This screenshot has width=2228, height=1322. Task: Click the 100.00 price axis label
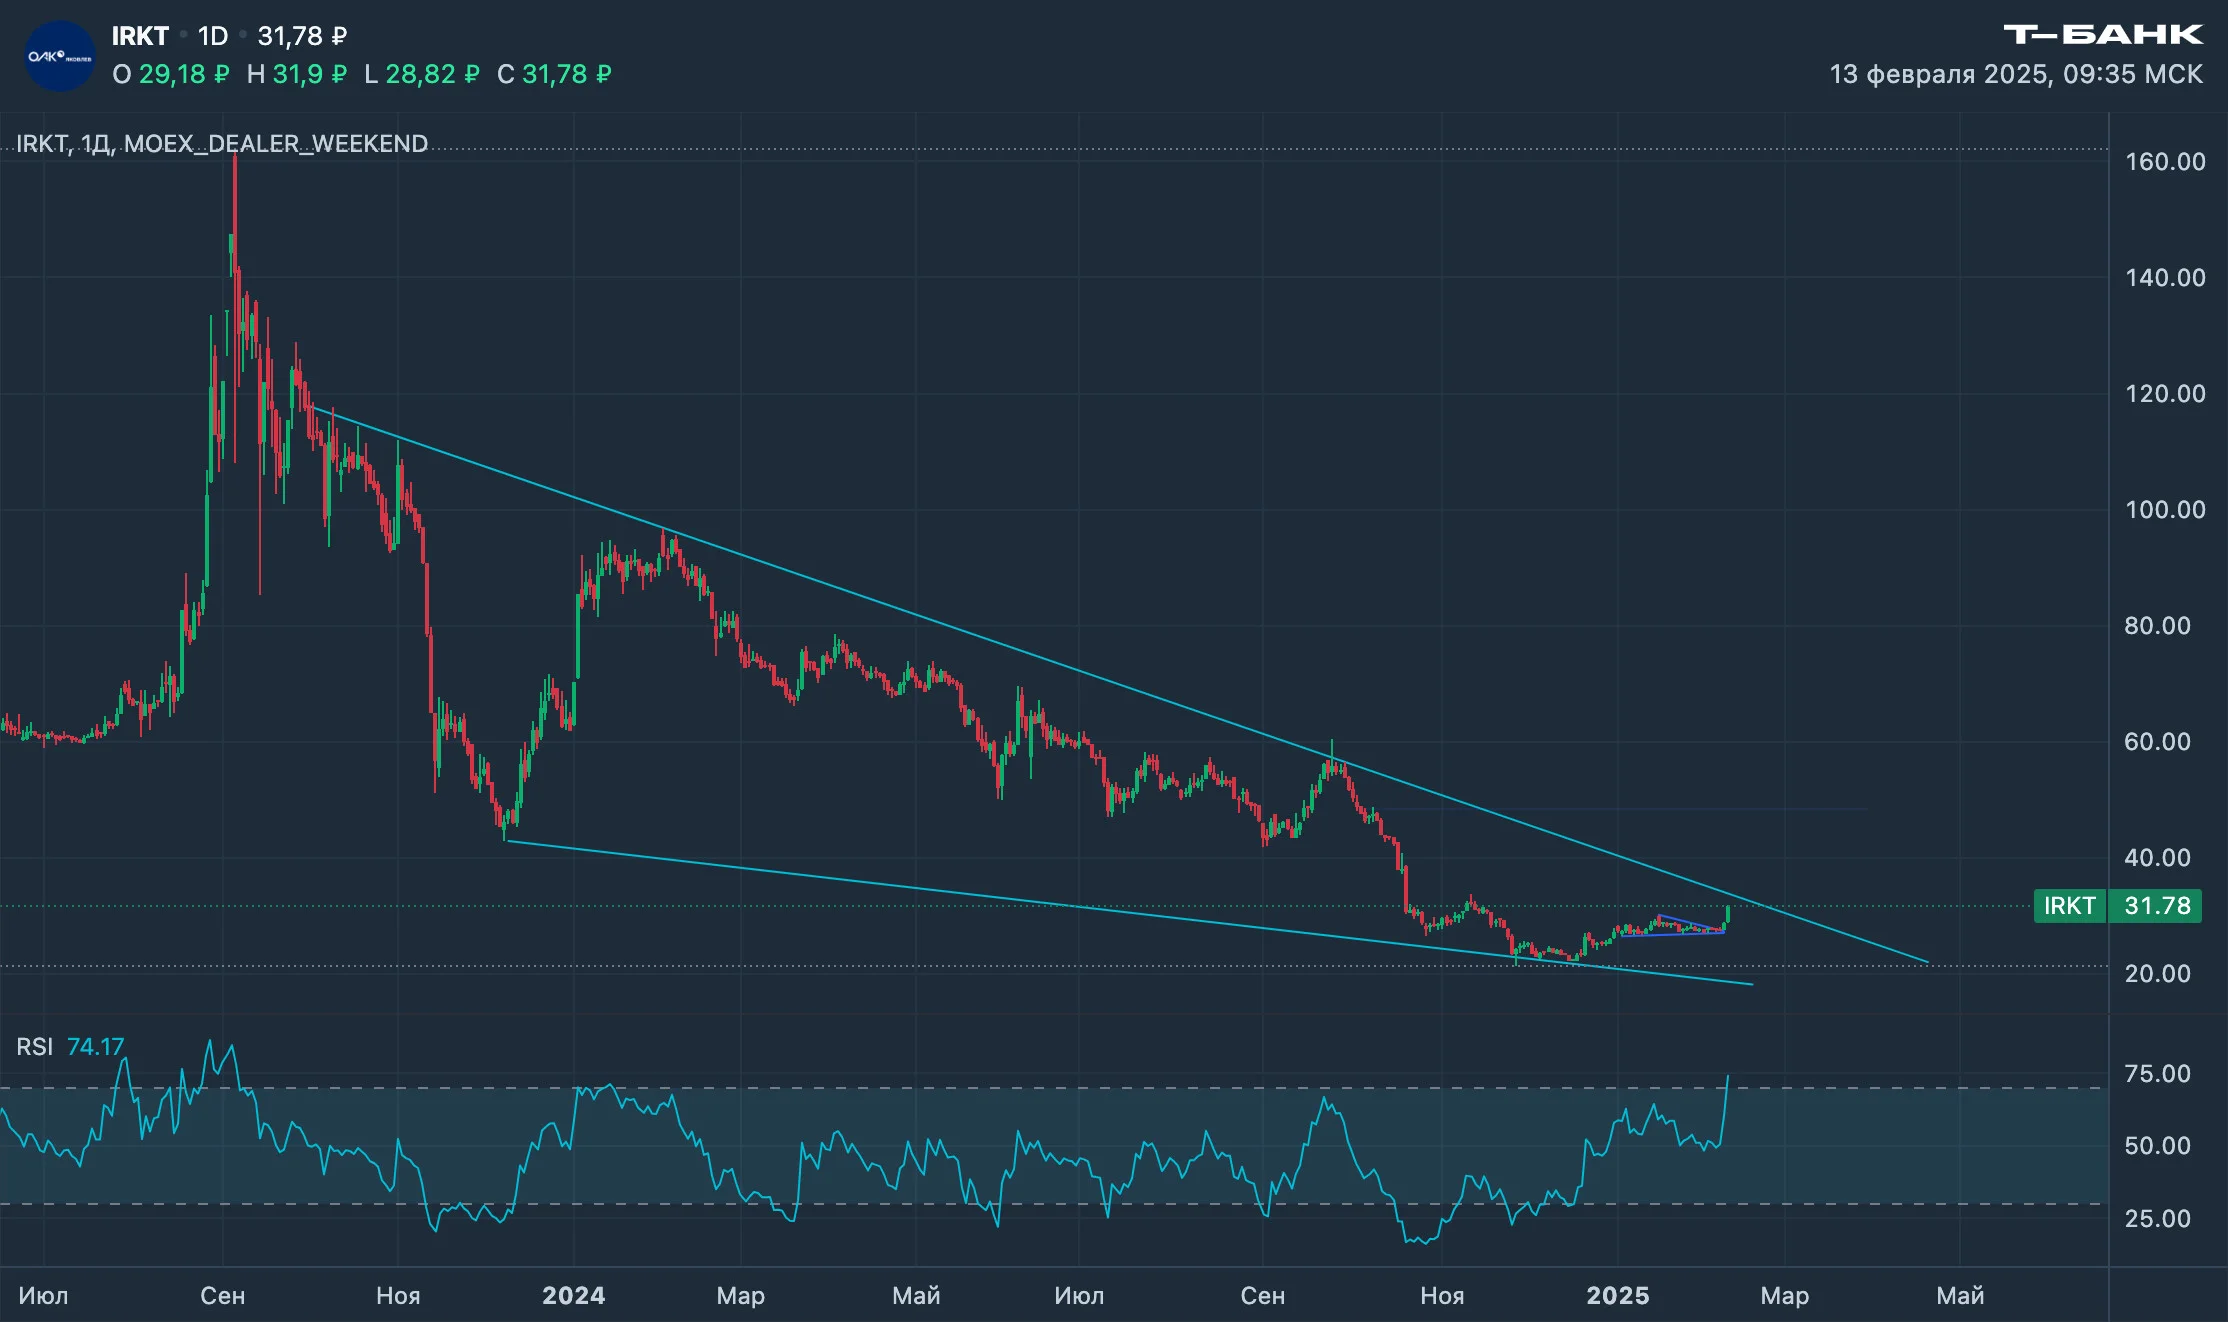pos(2165,510)
